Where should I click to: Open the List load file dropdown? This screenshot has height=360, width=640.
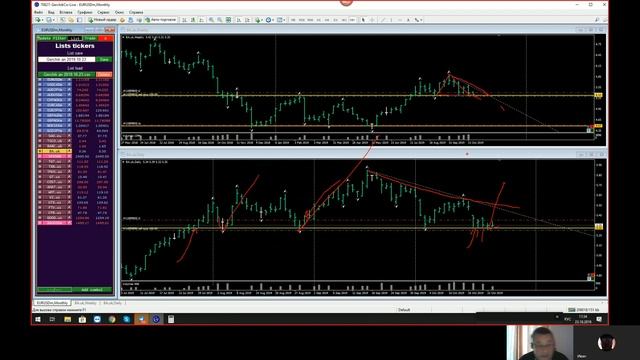67,75
